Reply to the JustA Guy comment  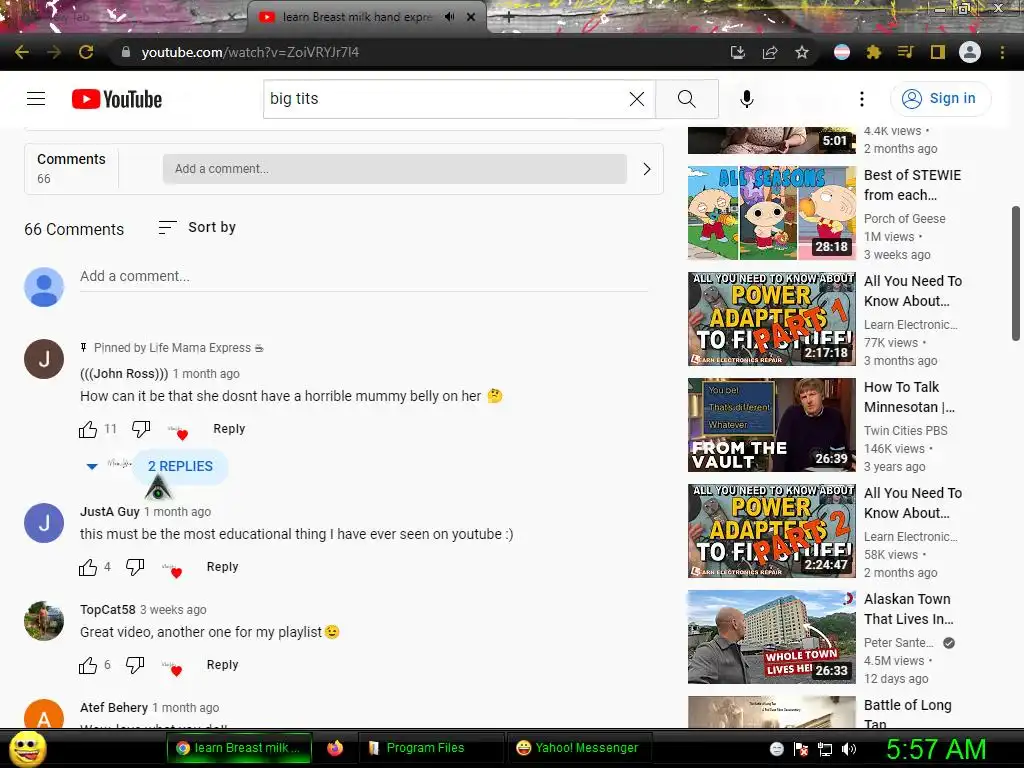[x=223, y=567]
